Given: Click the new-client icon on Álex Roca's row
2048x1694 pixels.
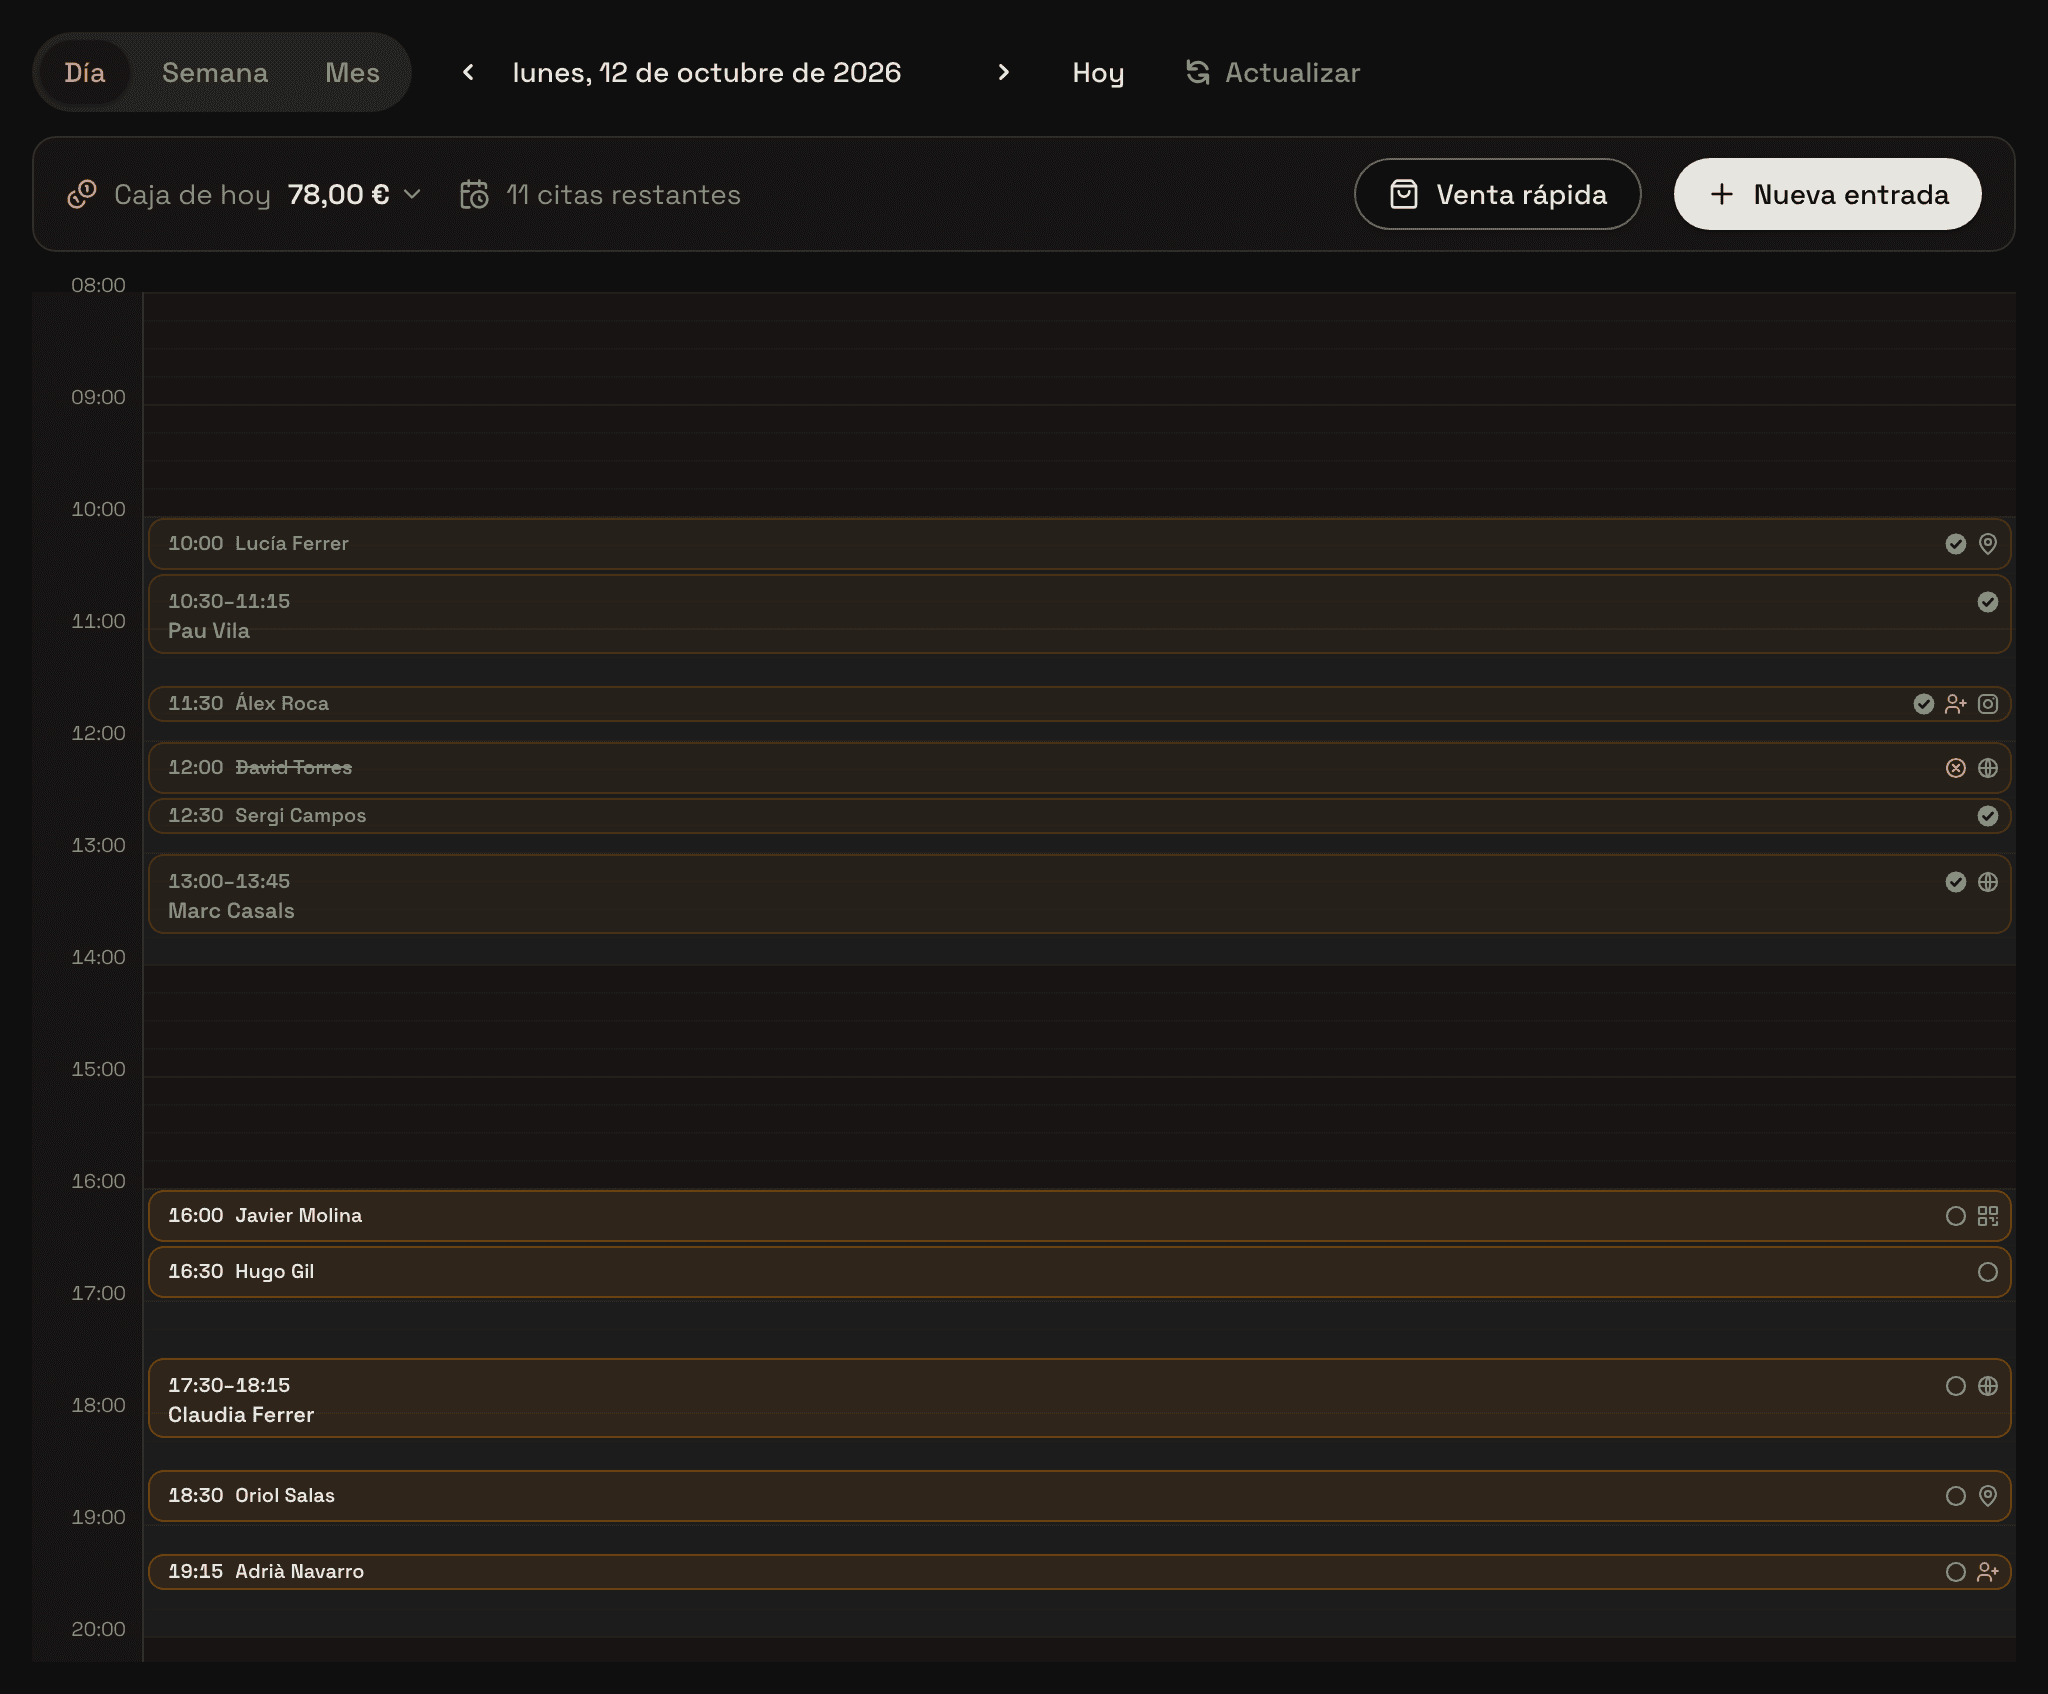Looking at the screenshot, I should 1956,704.
